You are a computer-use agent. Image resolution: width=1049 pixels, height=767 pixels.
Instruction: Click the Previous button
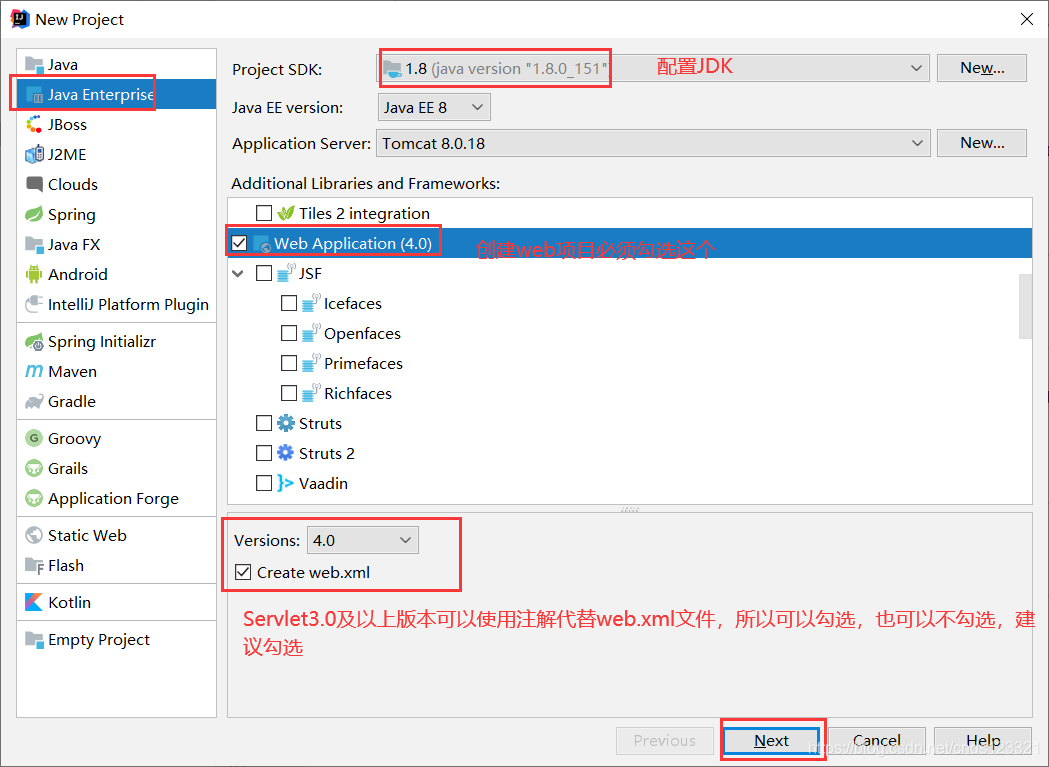pyautogui.click(x=664, y=740)
